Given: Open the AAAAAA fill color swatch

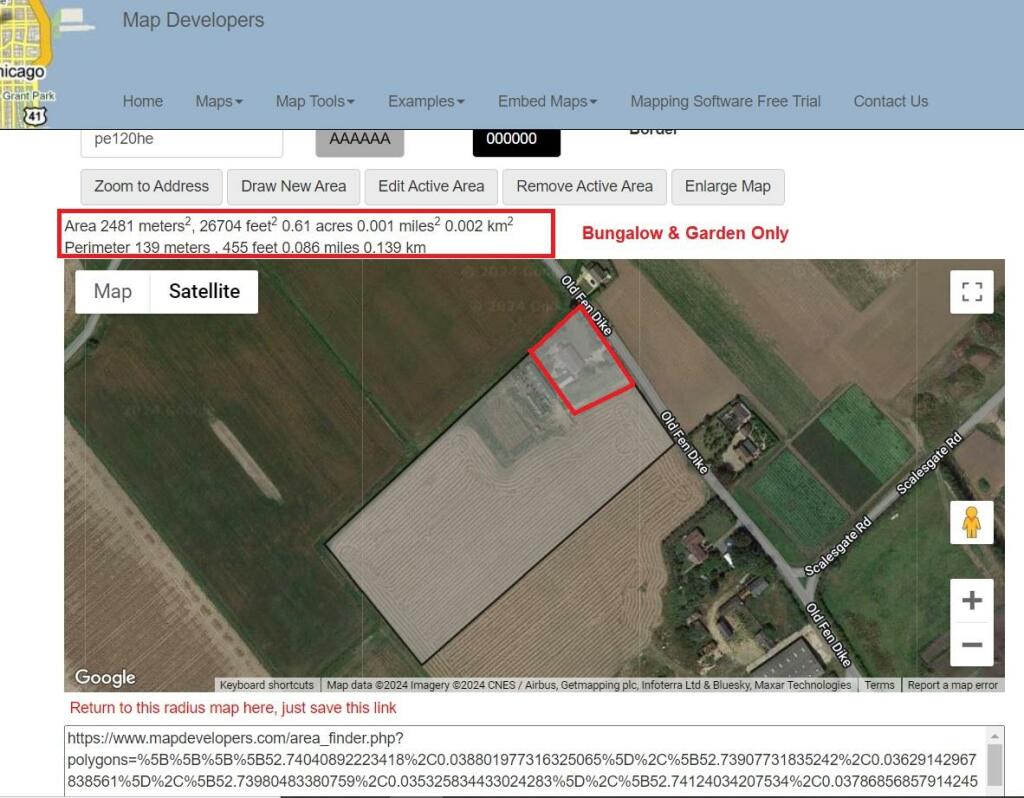Looking at the screenshot, I should tap(360, 142).
